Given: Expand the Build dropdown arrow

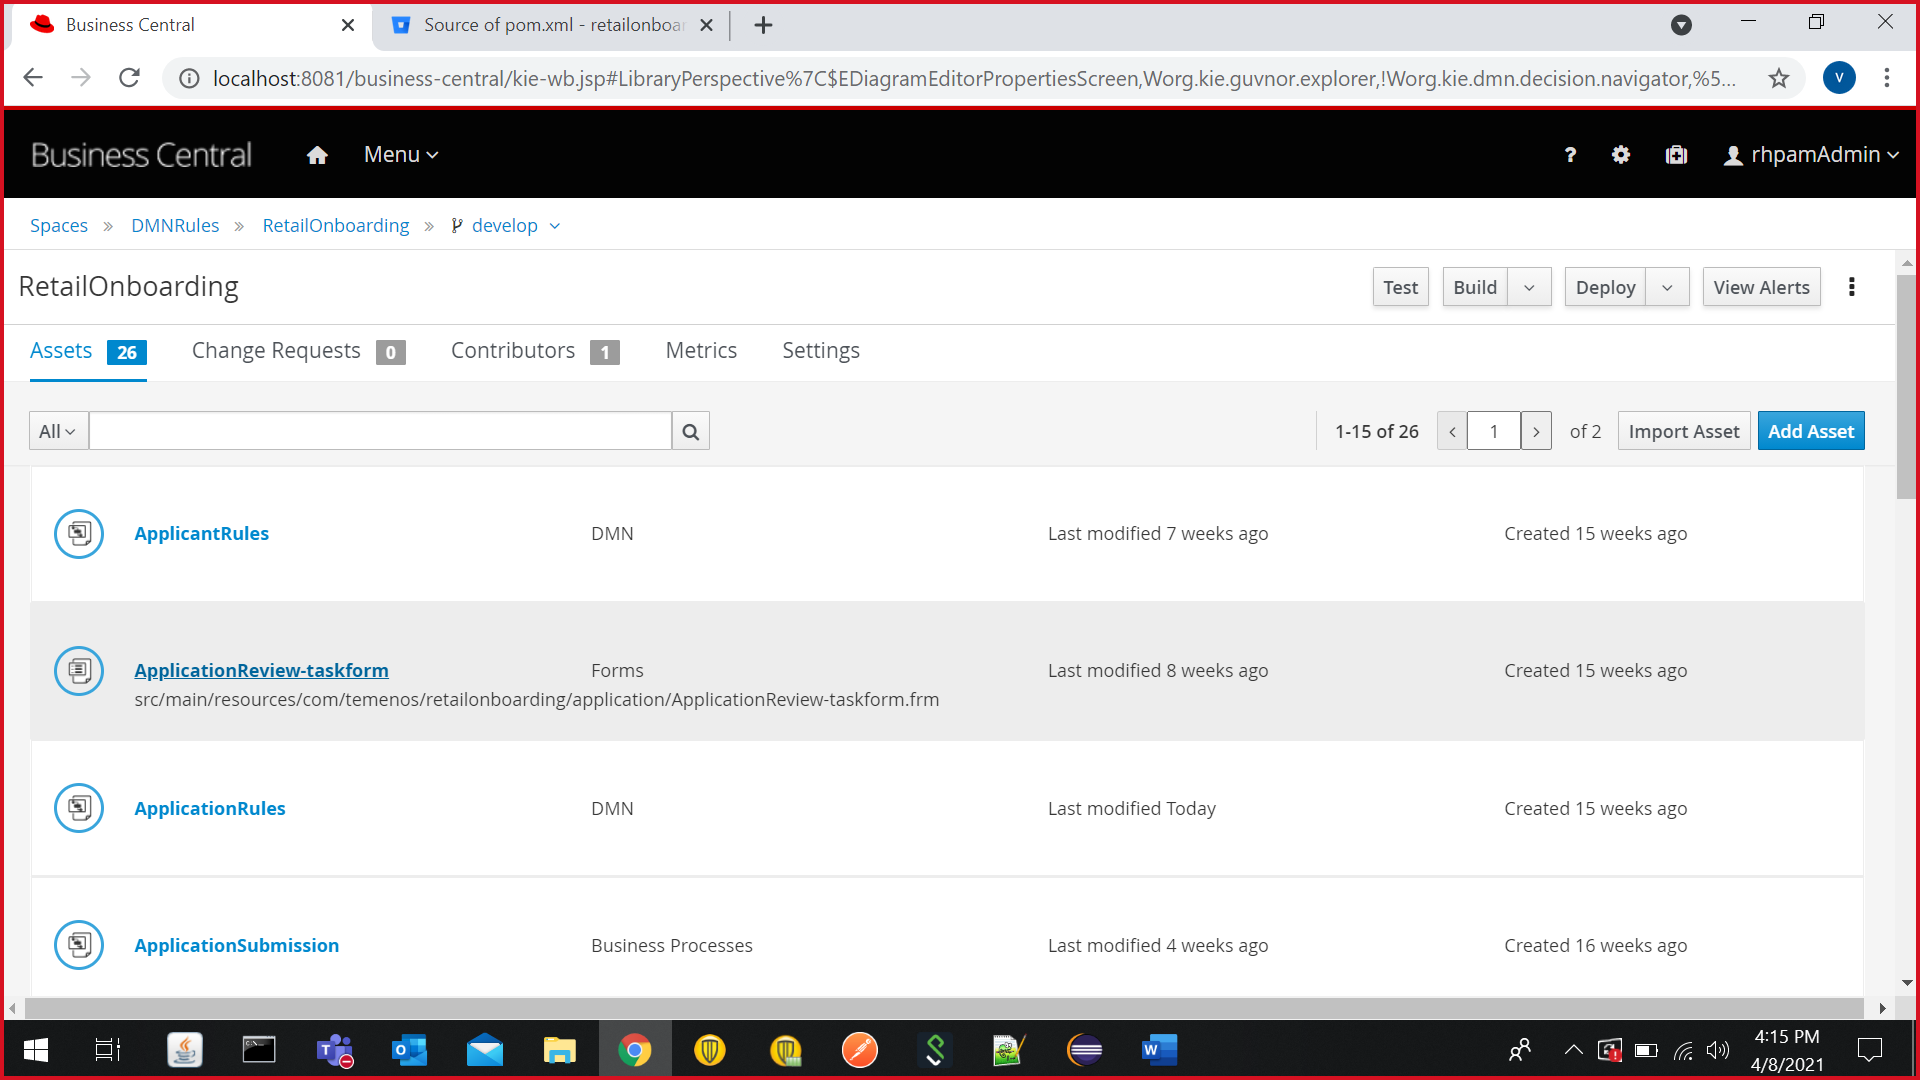Looking at the screenshot, I should click(x=1529, y=287).
